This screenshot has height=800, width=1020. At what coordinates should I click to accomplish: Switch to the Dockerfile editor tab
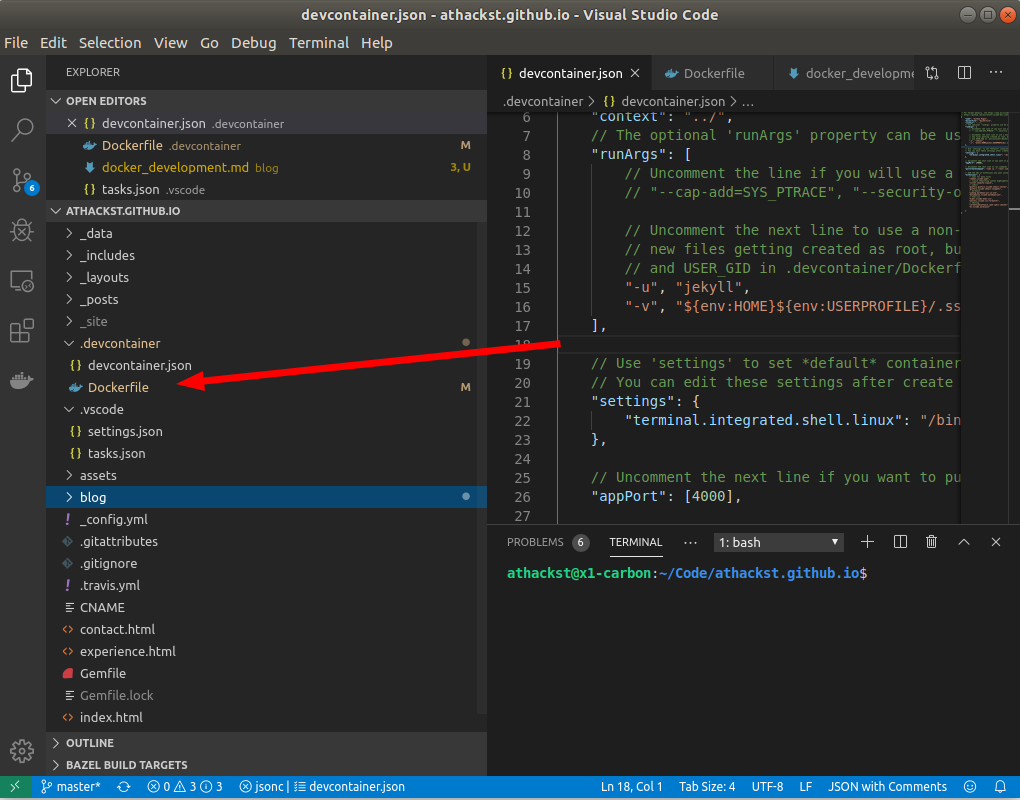[x=712, y=73]
